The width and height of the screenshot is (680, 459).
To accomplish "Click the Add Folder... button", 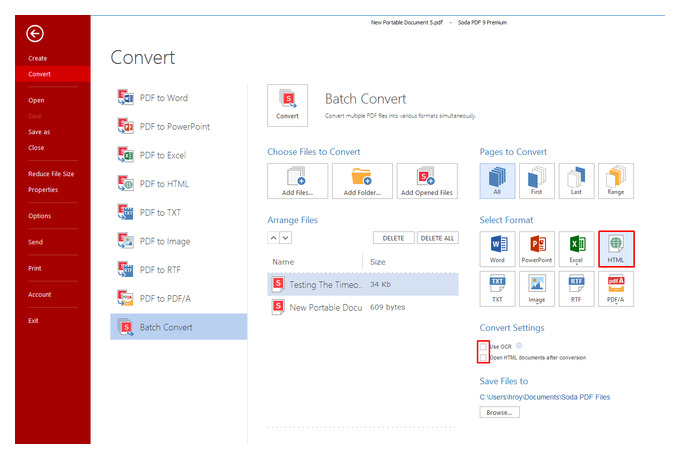I will click(362, 181).
